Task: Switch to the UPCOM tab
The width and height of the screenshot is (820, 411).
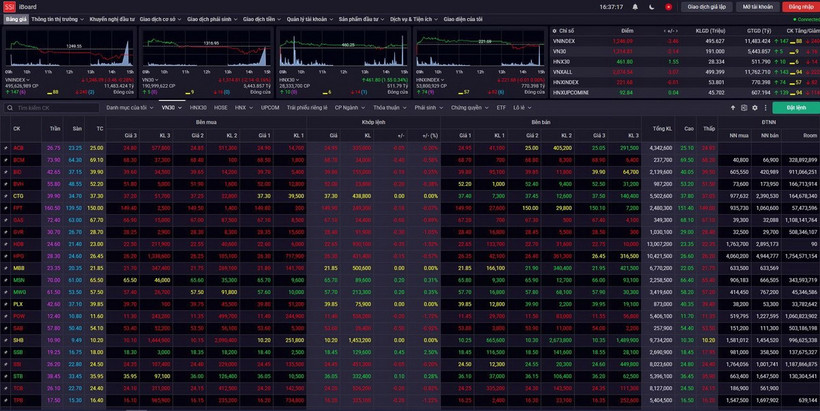Action: [270, 107]
